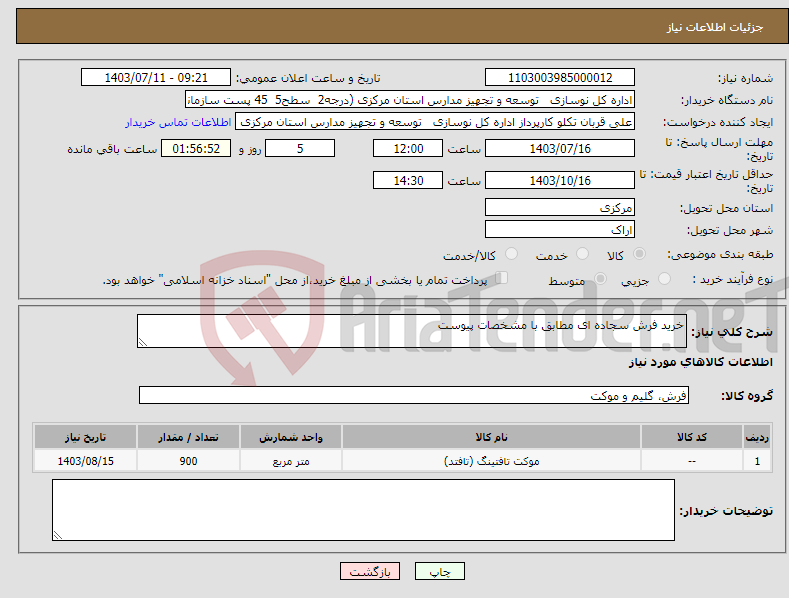Click price validity date 1403/10/16
This screenshot has width=789, height=598.
click(560, 180)
